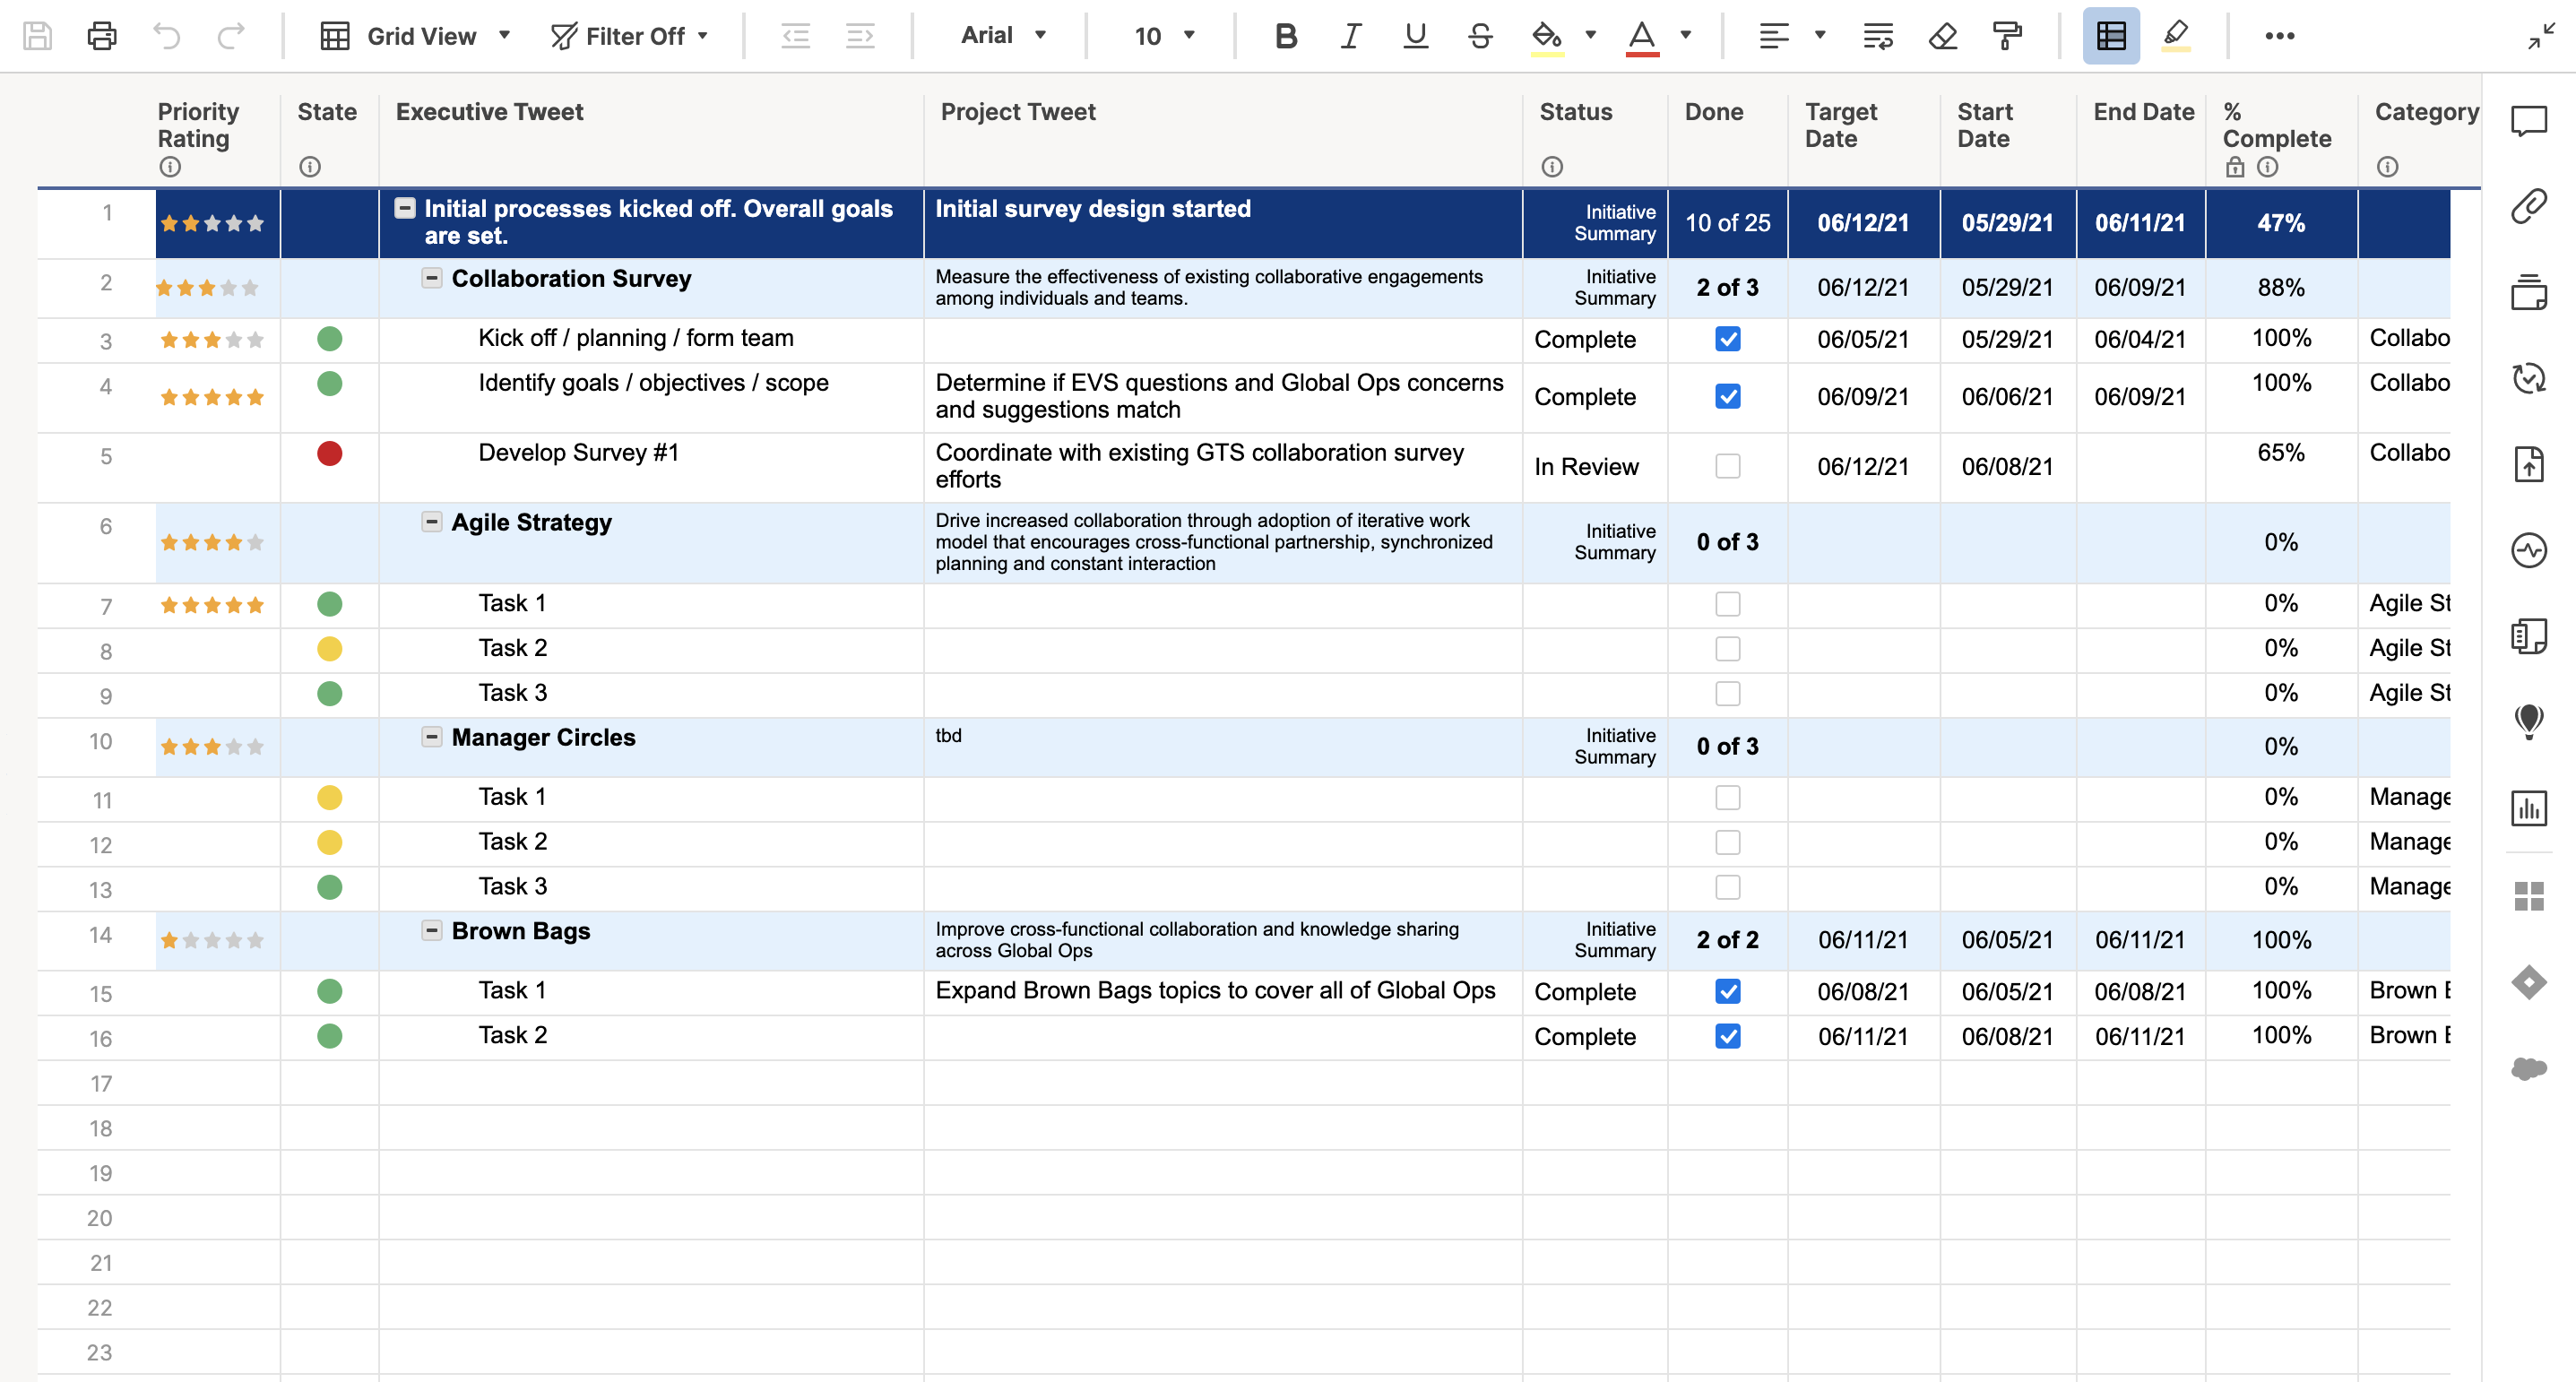
Task: Open the Attachments paperclip panel
Action: 2528,207
